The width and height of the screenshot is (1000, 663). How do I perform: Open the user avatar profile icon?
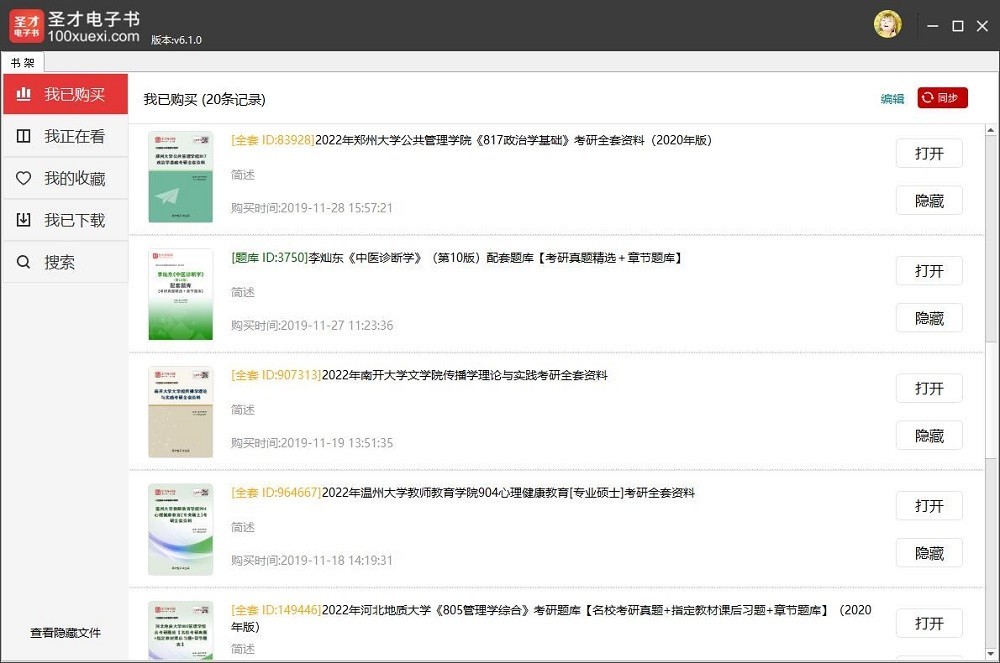tap(887, 25)
